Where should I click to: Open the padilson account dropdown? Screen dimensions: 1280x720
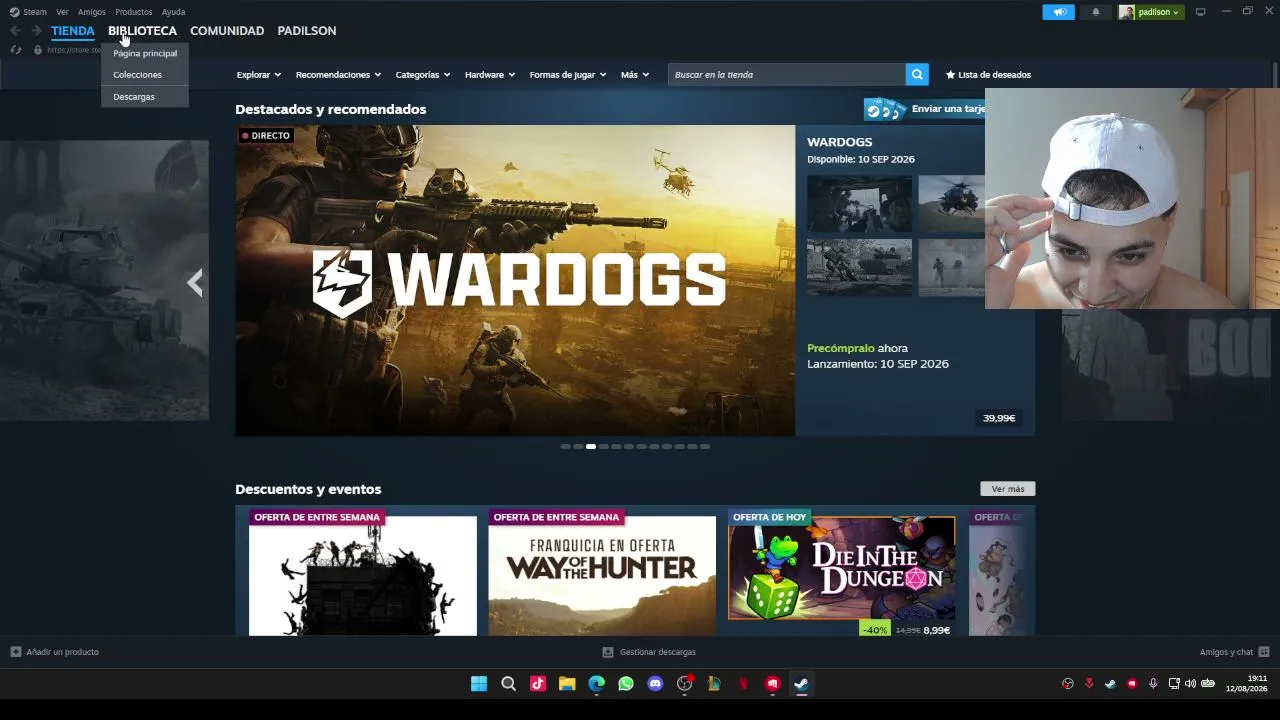tap(1151, 12)
